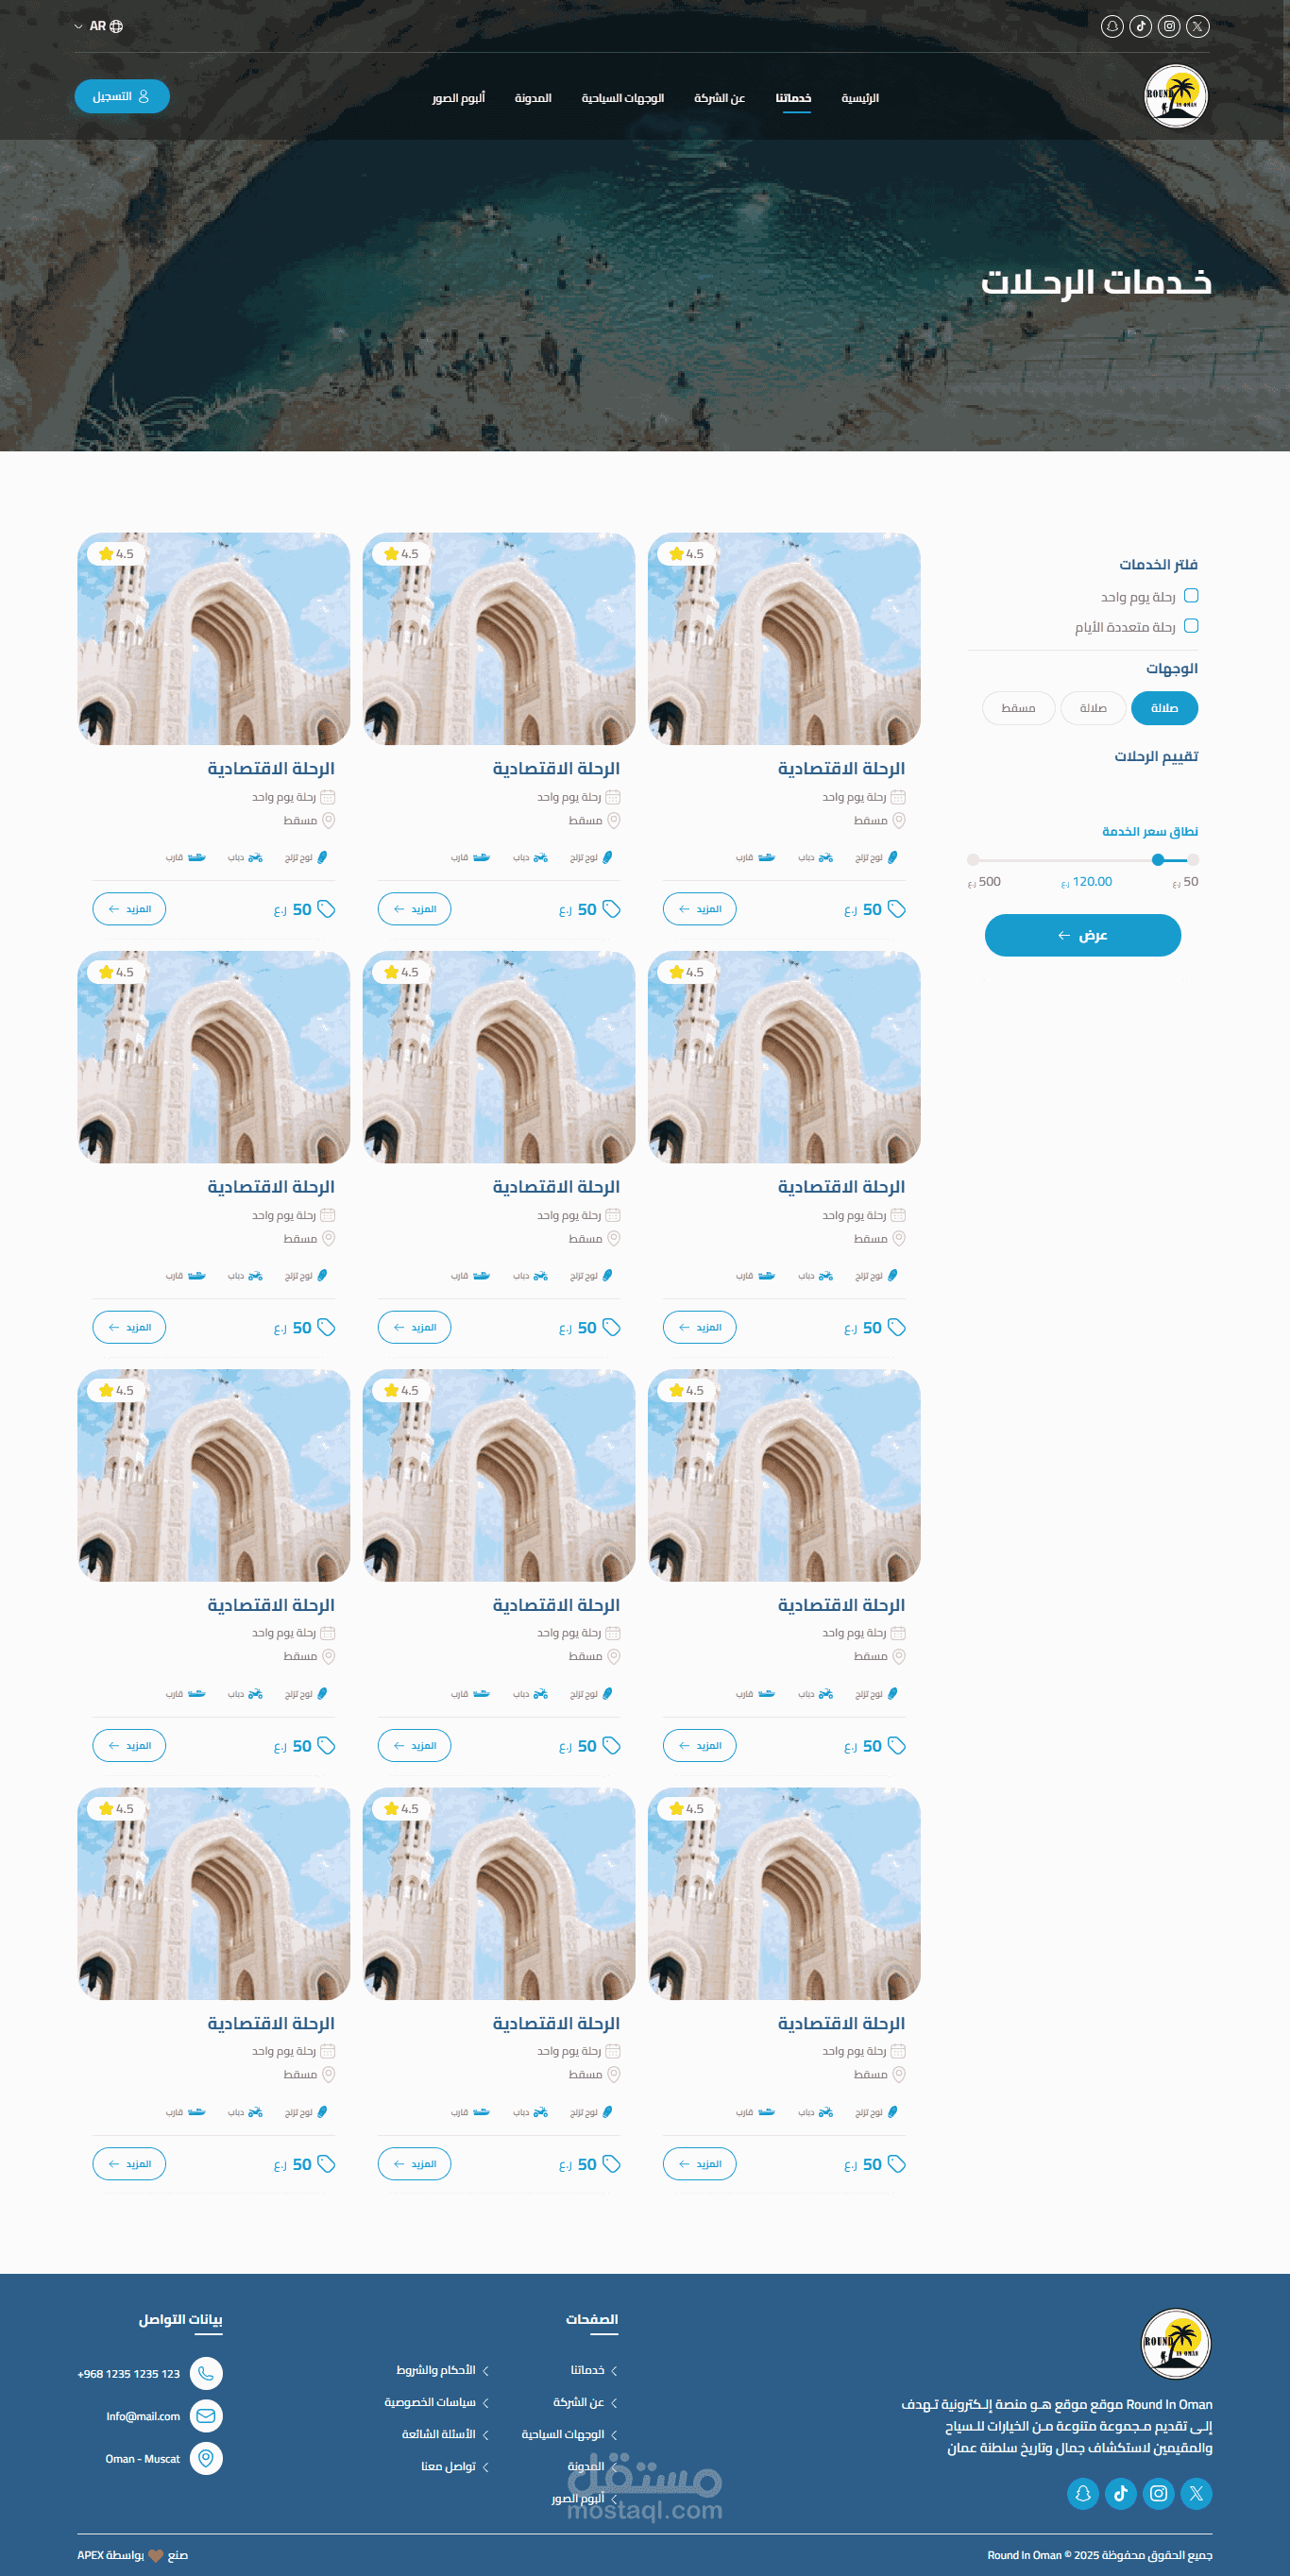Check the رحلة متعددة الأيام filter checkbox
The image size is (1290, 2576).
1191,626
